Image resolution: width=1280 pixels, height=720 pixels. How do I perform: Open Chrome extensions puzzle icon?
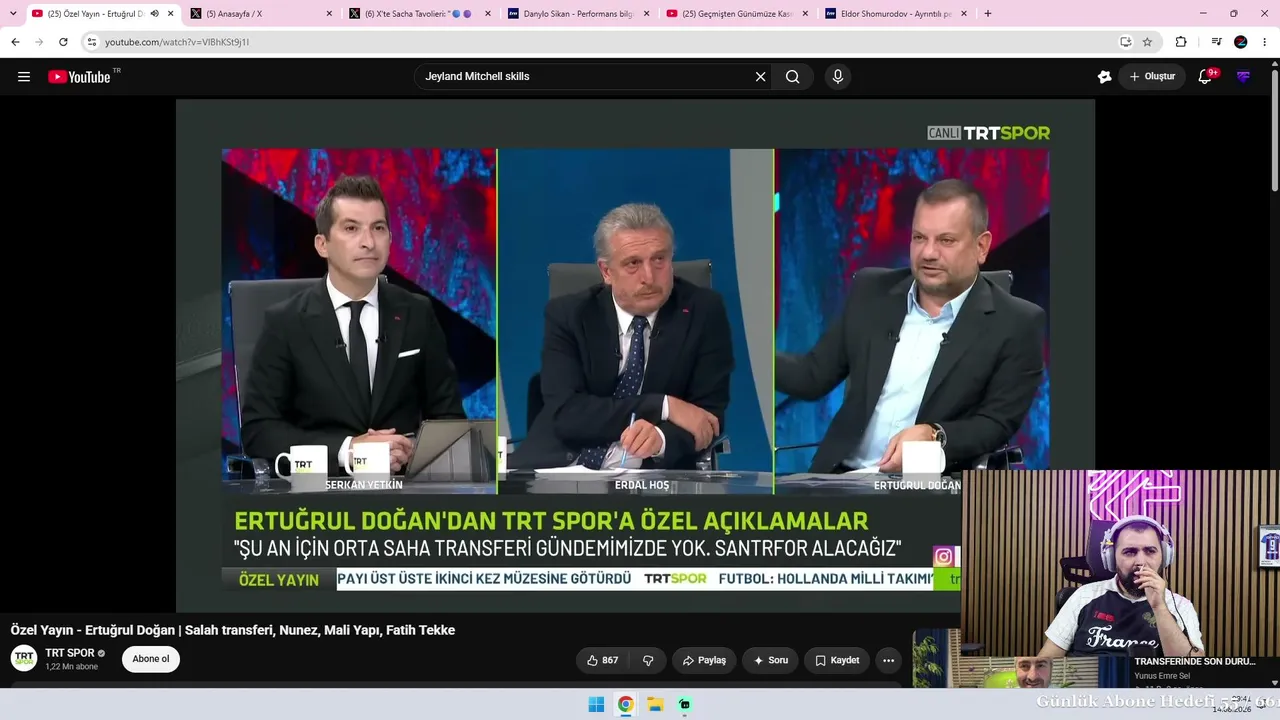(x=1181, y=42)
